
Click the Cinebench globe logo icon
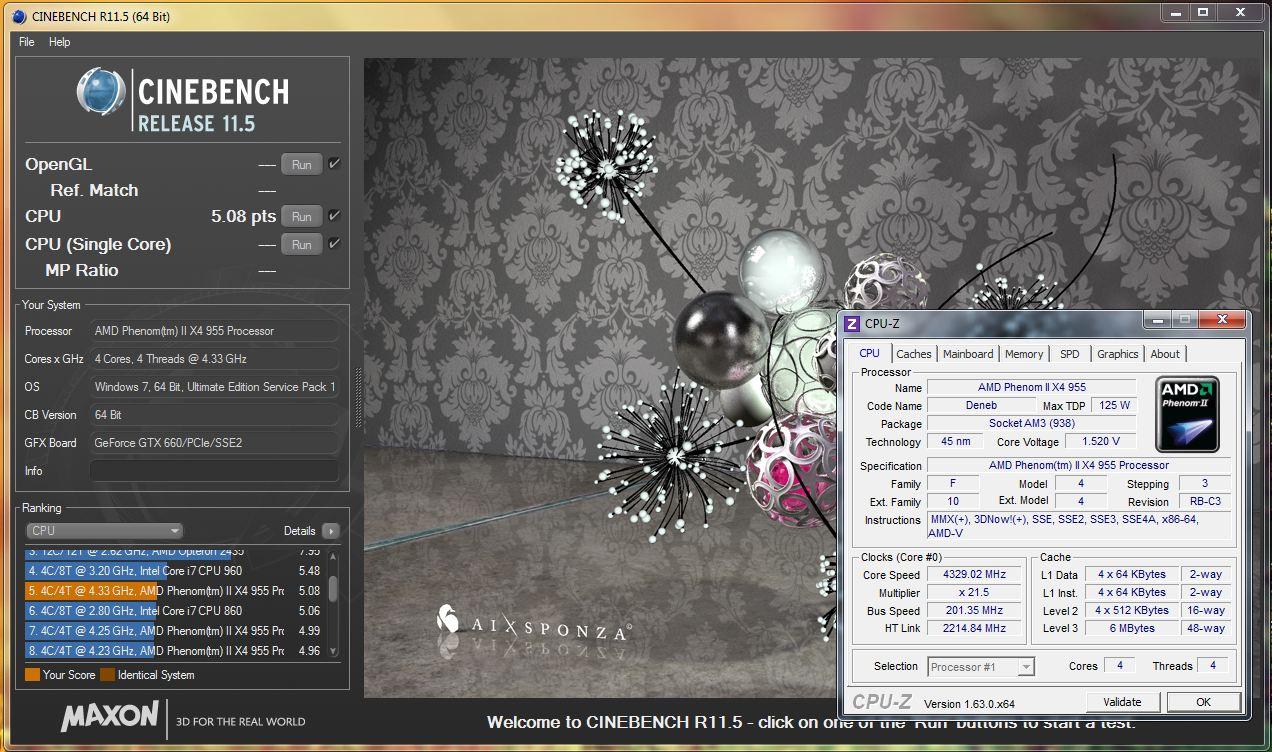click(x=101, y=93)
